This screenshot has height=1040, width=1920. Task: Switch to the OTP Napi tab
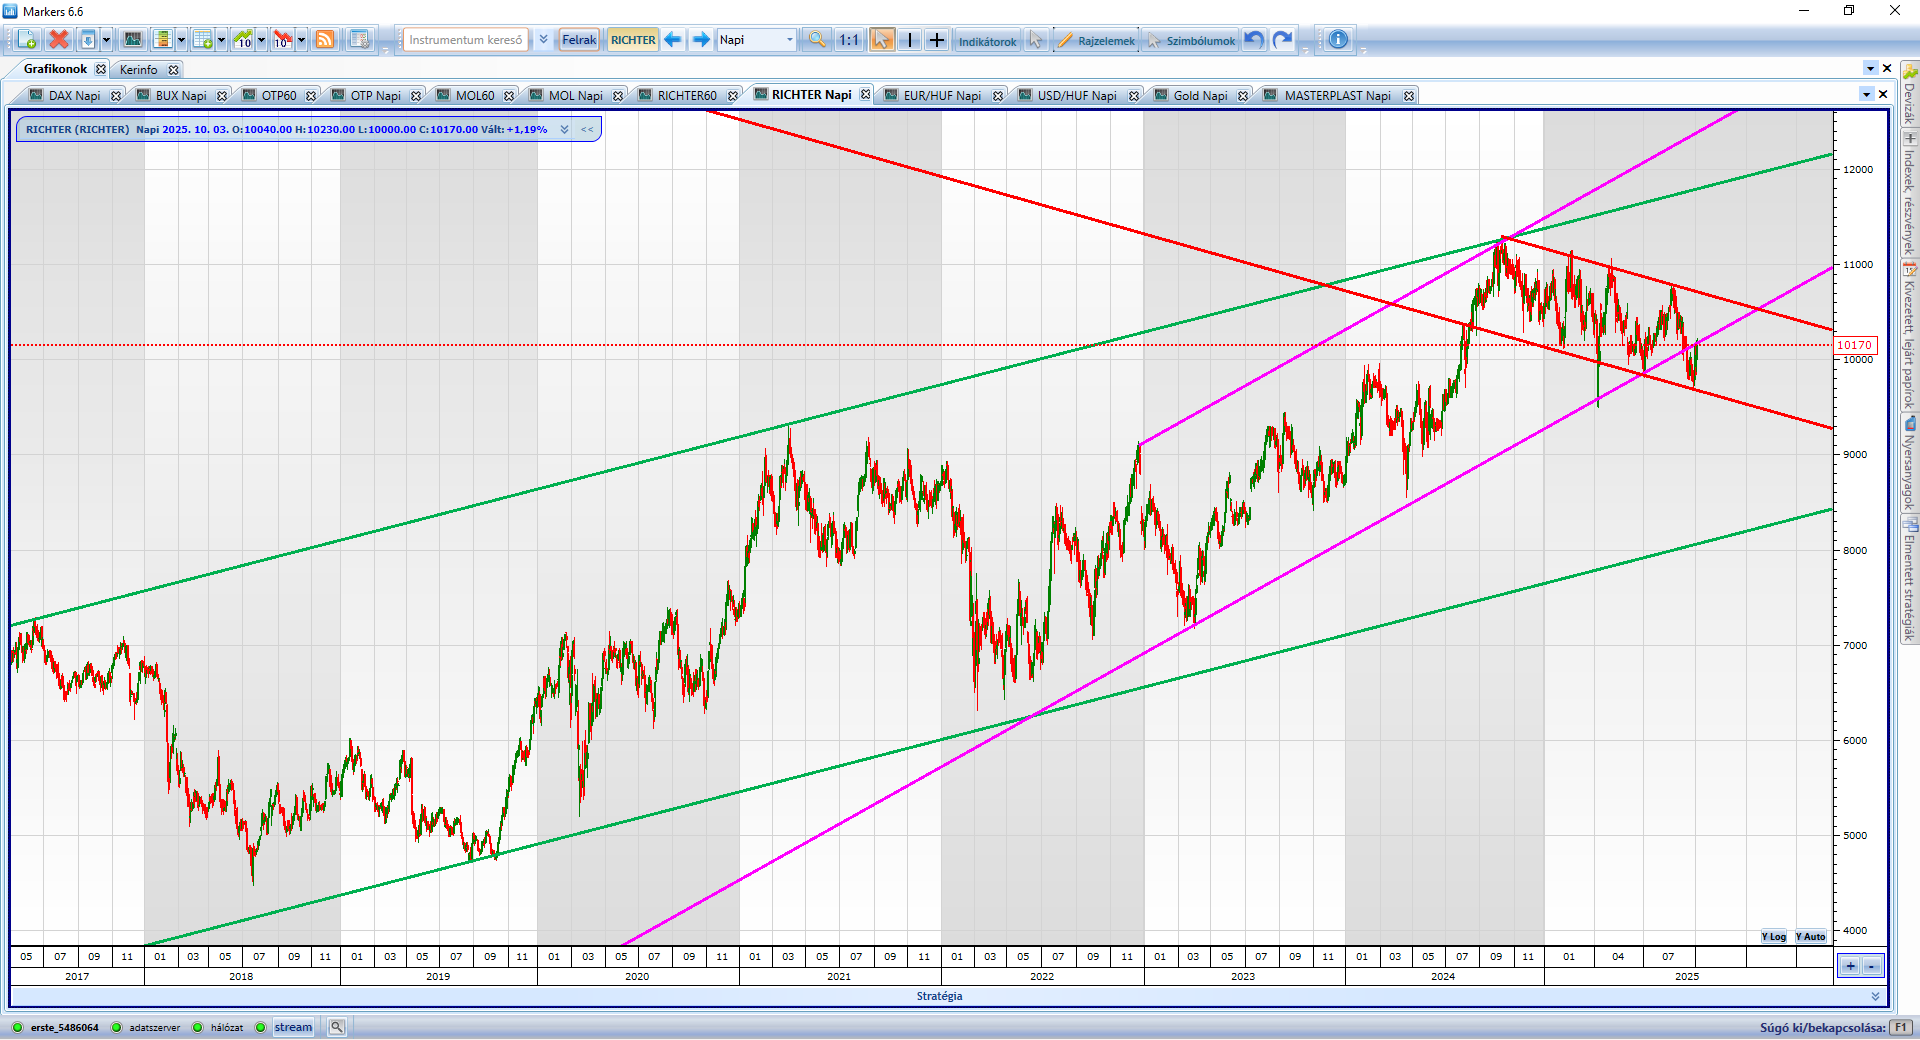coord(375,96)
